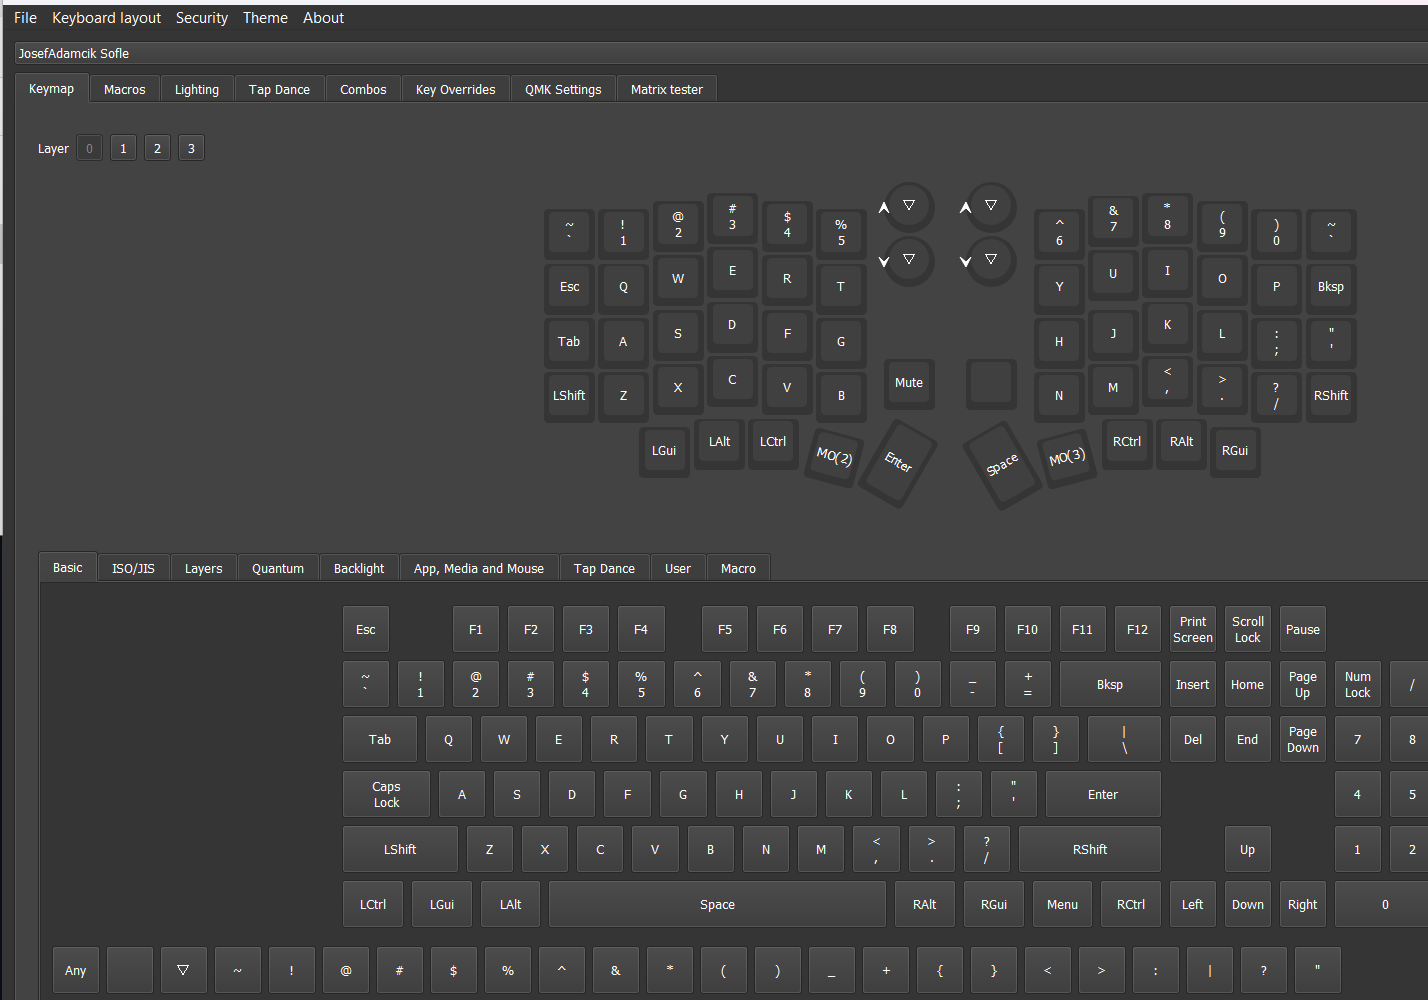Switch to layer 3
This screenshot has width=1428, height=1000.
[x=191, y=149]
